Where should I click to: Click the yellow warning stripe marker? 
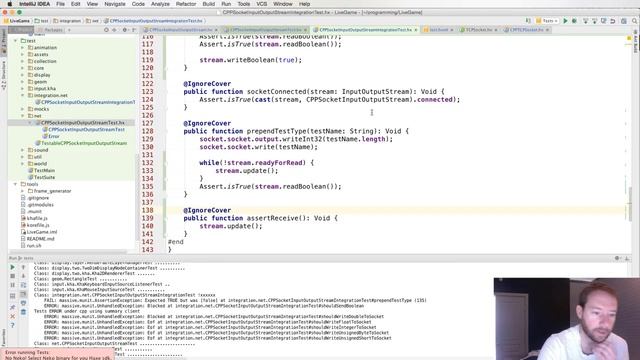point(629,38)
